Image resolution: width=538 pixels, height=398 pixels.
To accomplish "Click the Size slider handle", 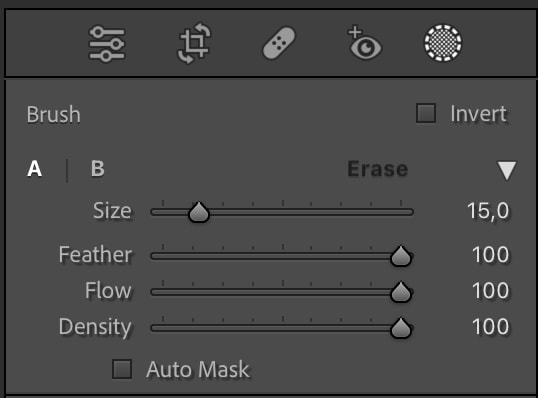I will (x=199, y=212).
